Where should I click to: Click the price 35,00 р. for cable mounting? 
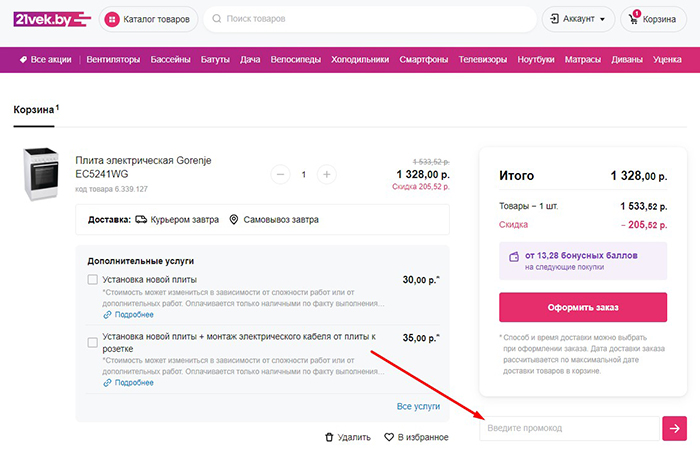click(x=421, y=338)
